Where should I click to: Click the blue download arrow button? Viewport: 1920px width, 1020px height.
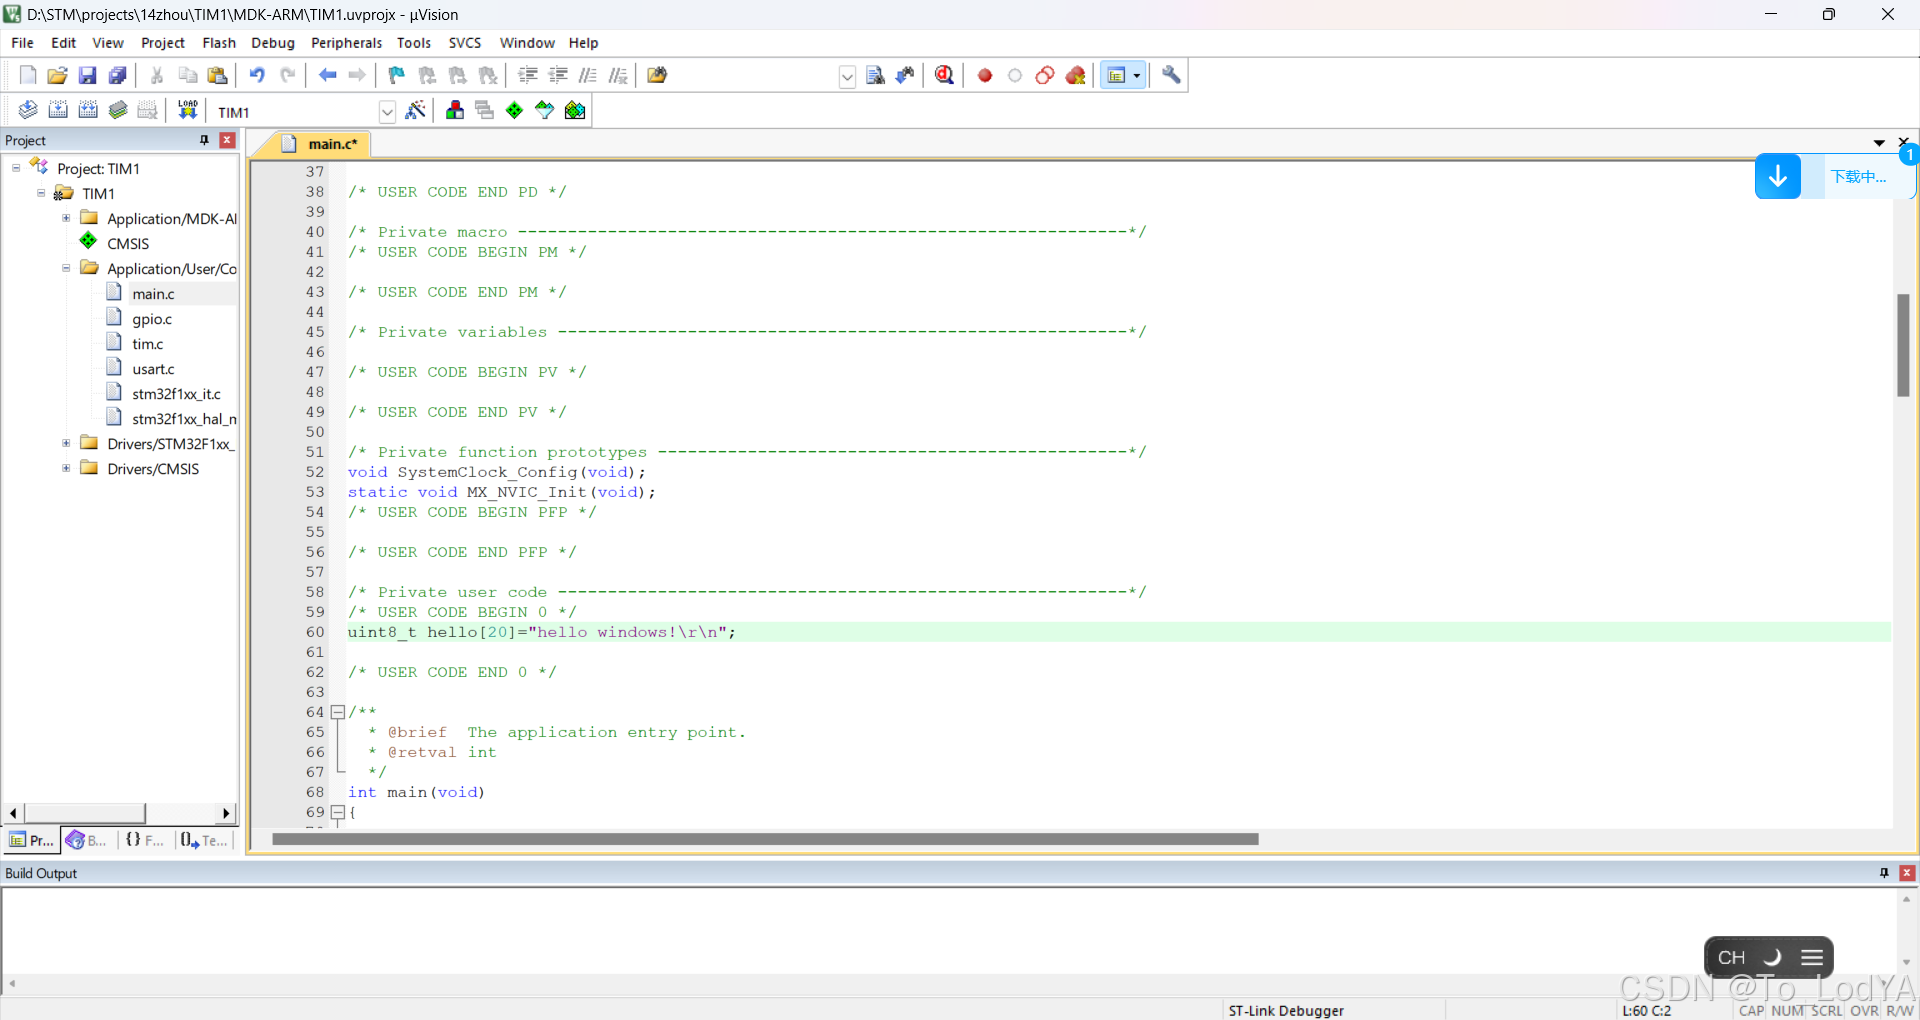1777,177
